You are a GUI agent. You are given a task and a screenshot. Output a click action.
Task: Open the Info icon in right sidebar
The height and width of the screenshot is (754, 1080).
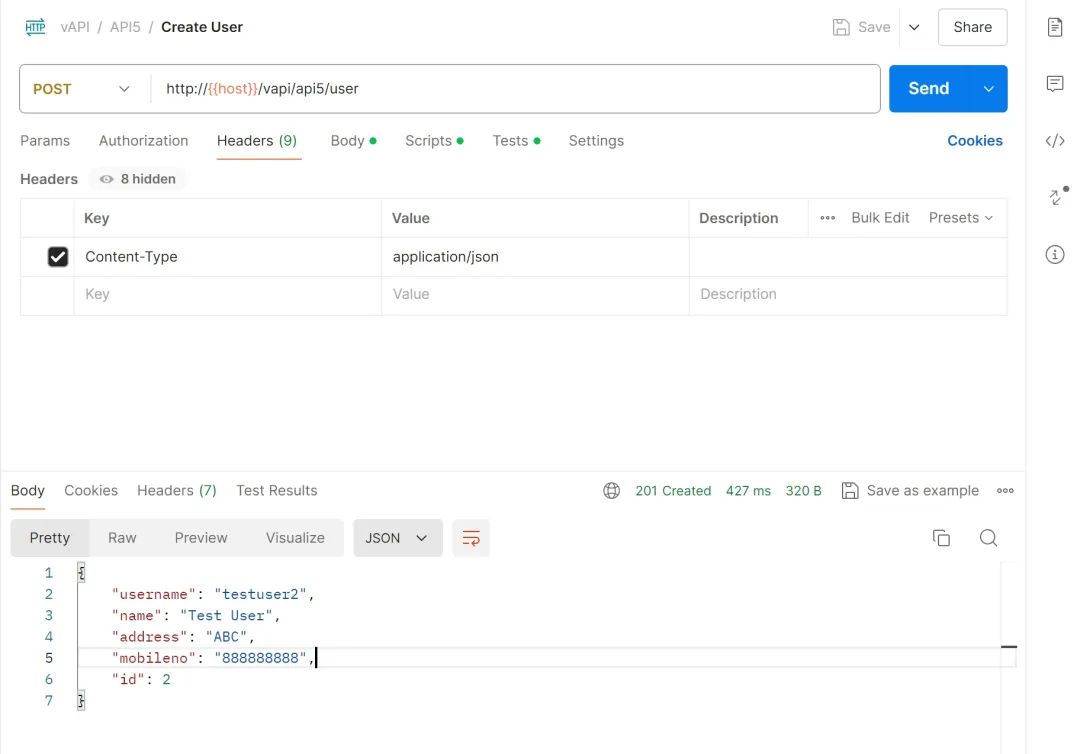pos(1055,254)
